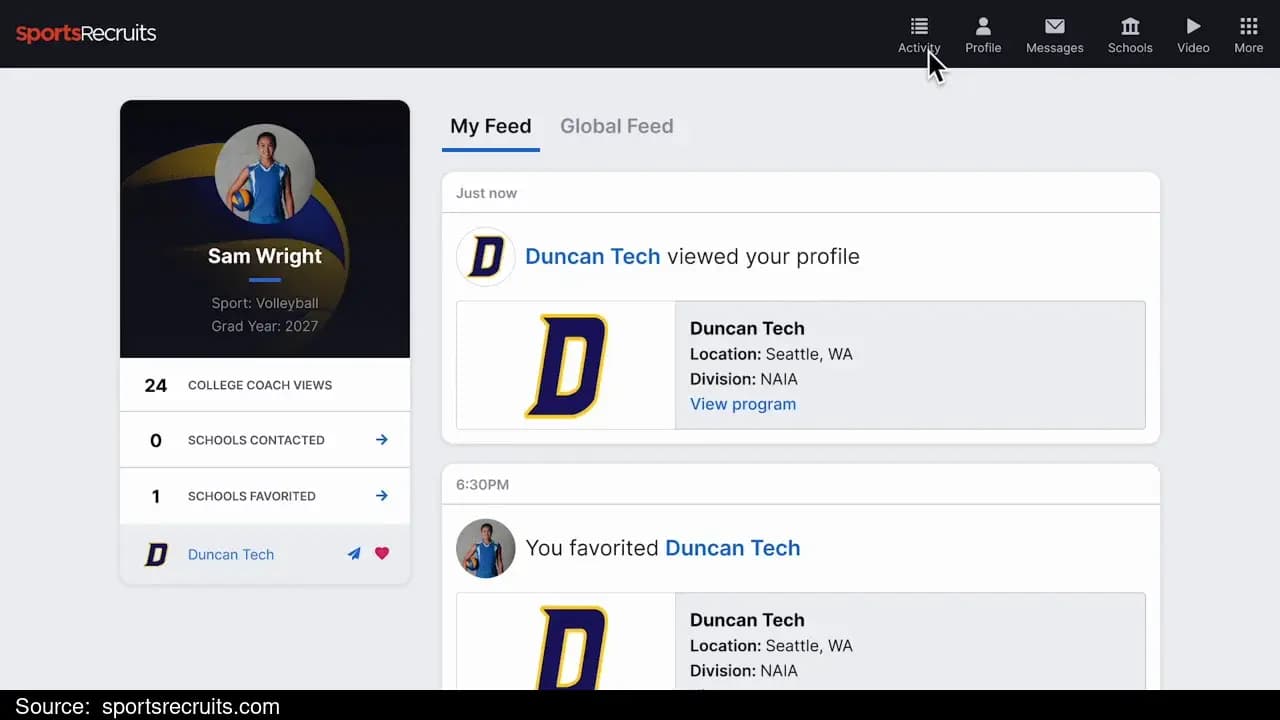Viewport: 1280px width, 720px height.
Task: Open the Schools building icon
Action: click(x=1130, y=26)
